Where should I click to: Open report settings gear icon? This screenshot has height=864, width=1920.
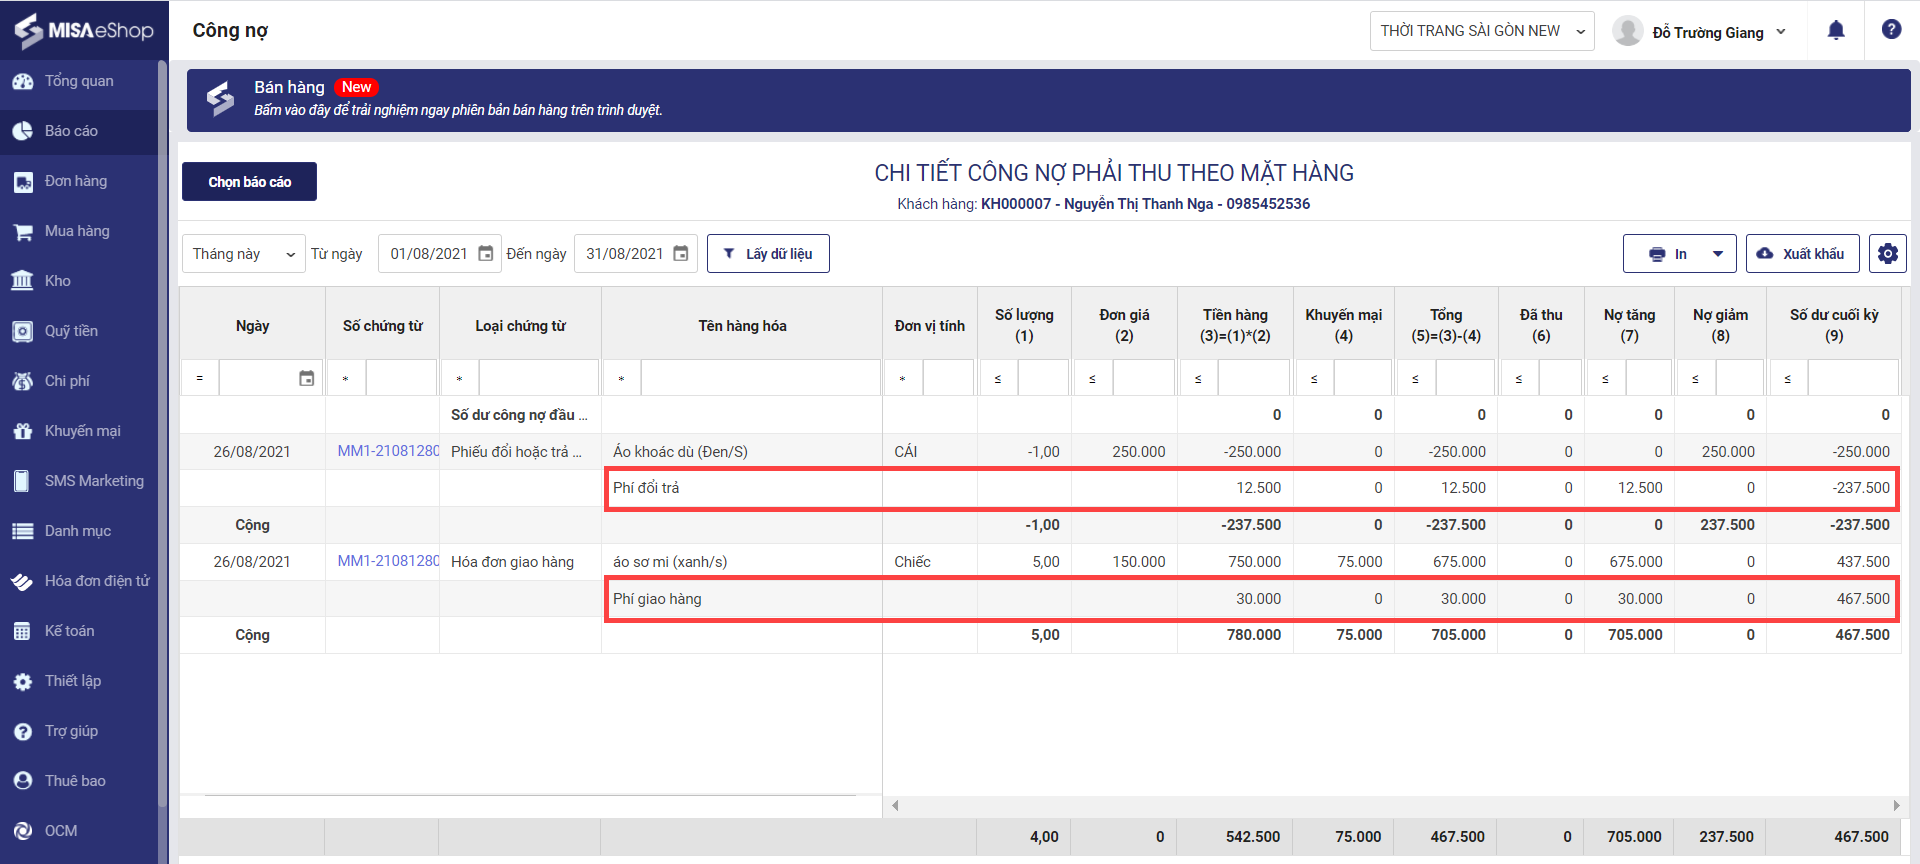(x=1888, y=254)
